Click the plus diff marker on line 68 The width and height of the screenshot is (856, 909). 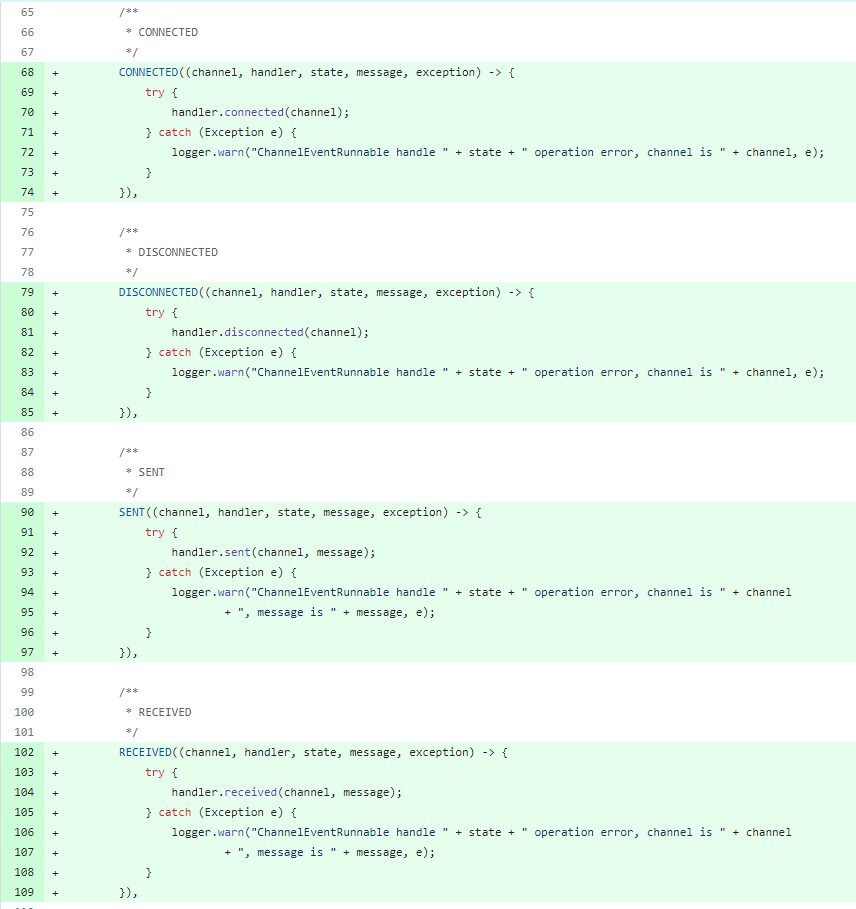click(x=55, y=73)
